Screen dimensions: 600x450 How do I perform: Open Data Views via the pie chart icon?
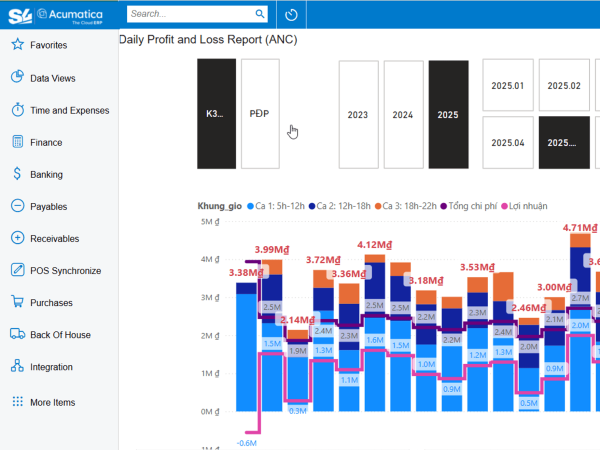click(18, 77)
